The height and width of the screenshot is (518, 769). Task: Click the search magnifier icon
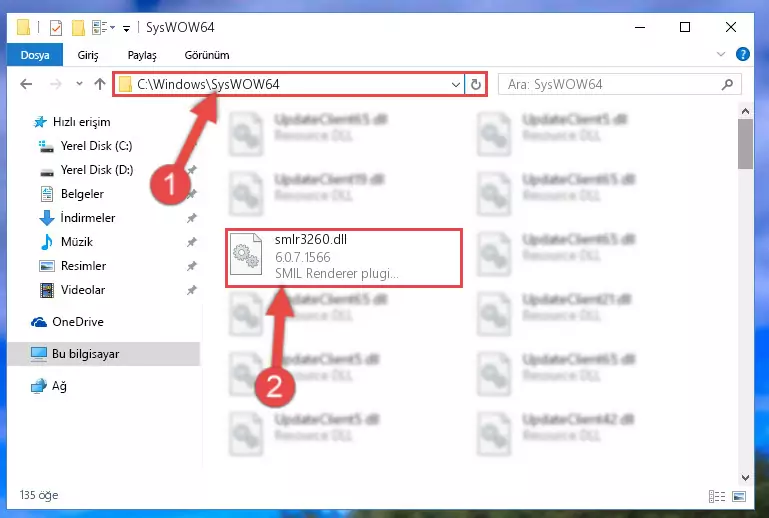(x=728, y=84)
